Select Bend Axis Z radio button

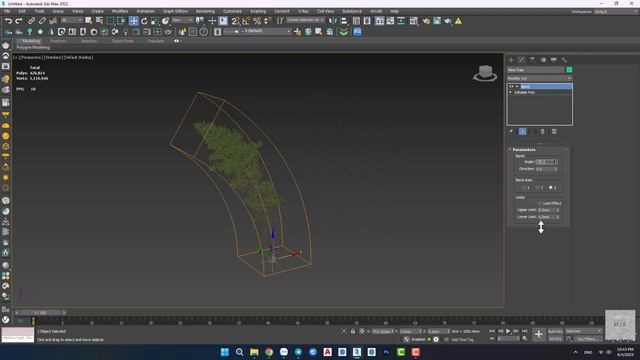[551, 187]
